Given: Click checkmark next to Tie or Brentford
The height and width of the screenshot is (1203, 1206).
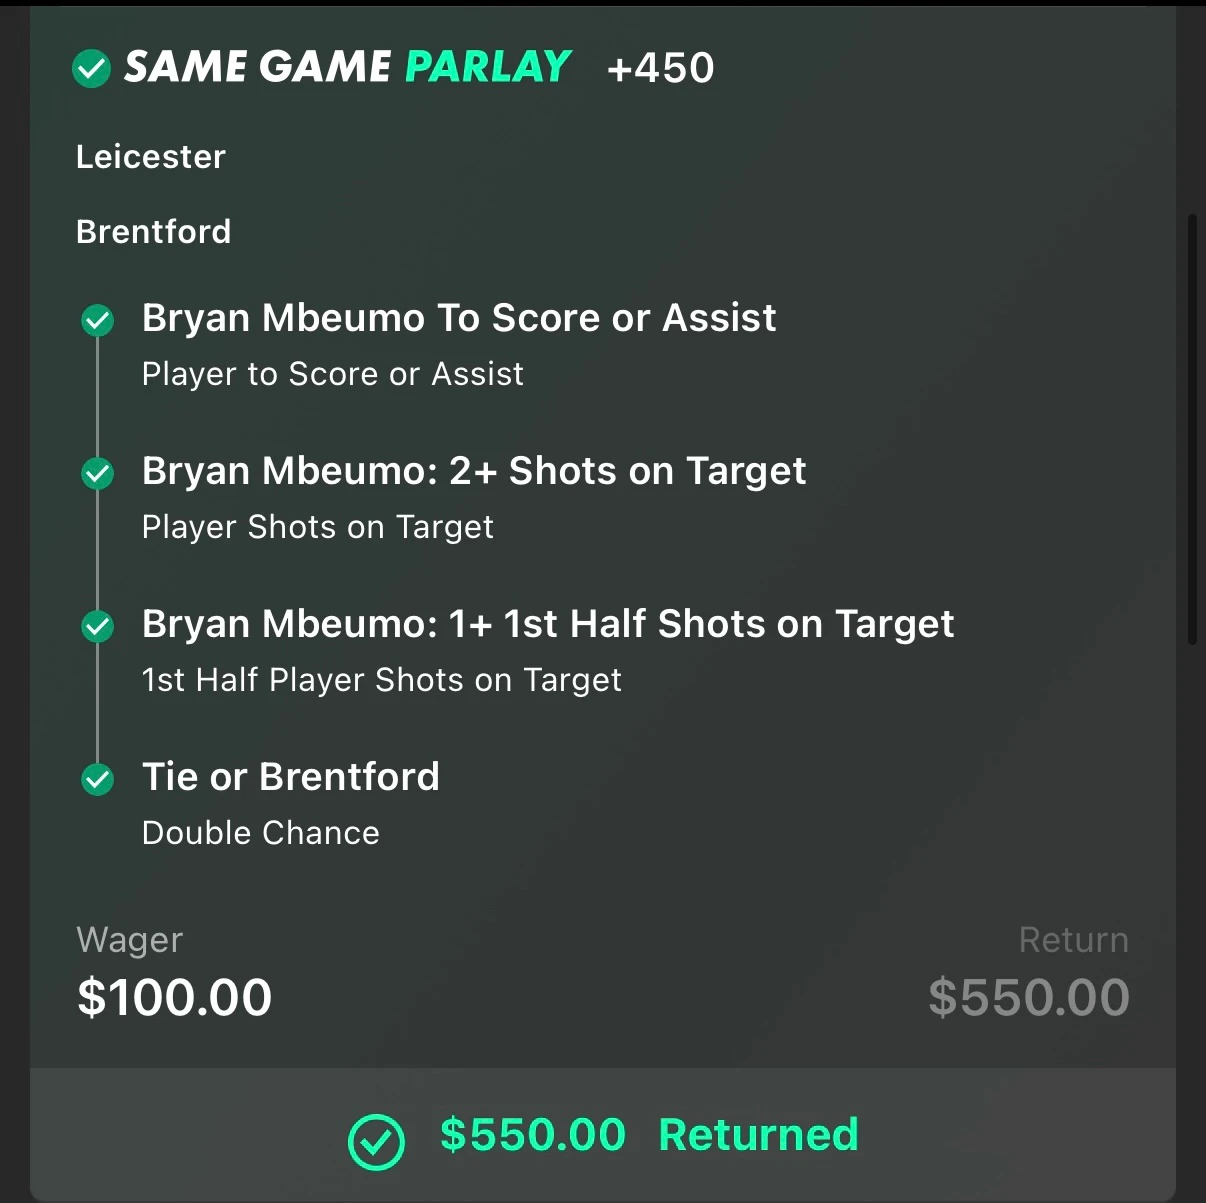Looking at the screenshot, I should pos(97,779).
